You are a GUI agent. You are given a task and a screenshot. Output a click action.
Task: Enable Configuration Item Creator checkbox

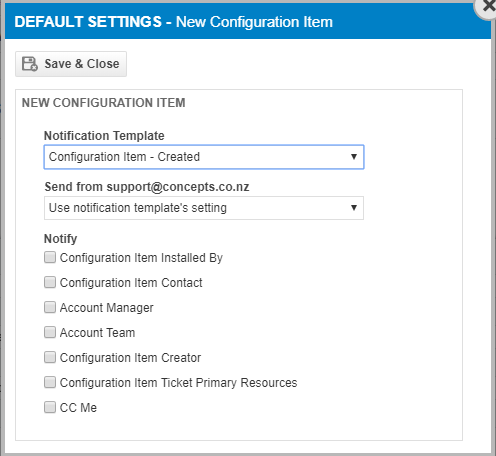[50, 357]
